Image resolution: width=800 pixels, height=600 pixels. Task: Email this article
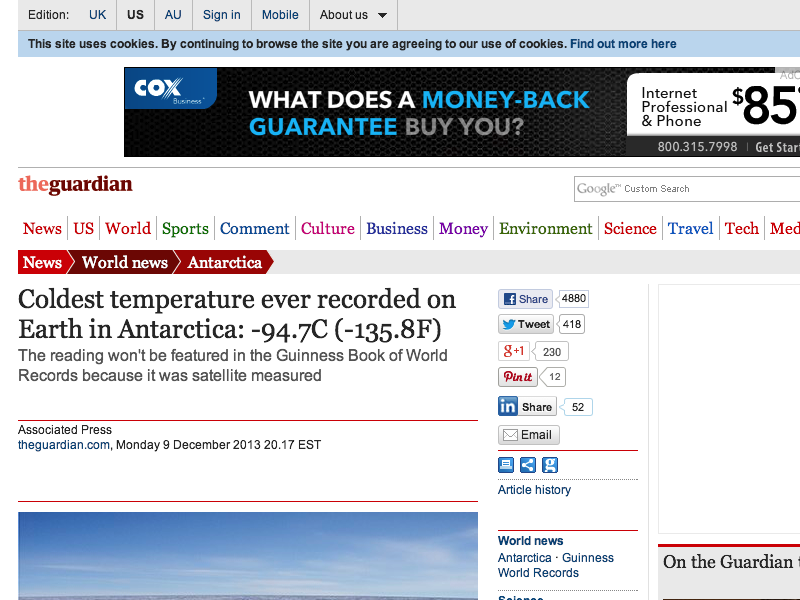pyautogui.click(x=528, y=435)
